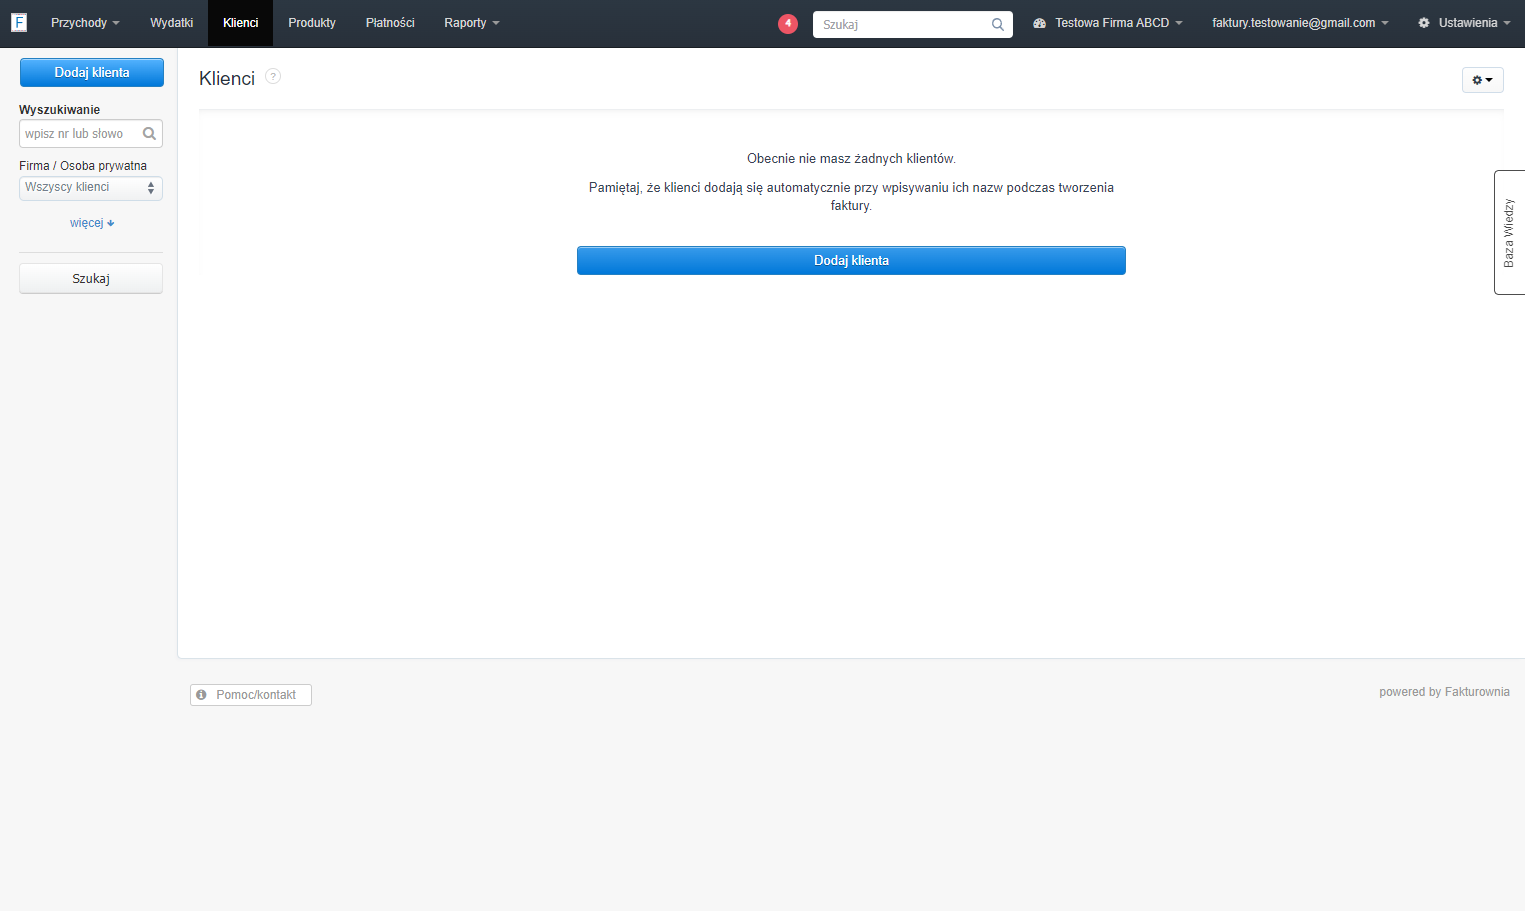Click the help question mark beside Klienci
This screenshot has width=1525, height=911.
[x=273, y=76]
